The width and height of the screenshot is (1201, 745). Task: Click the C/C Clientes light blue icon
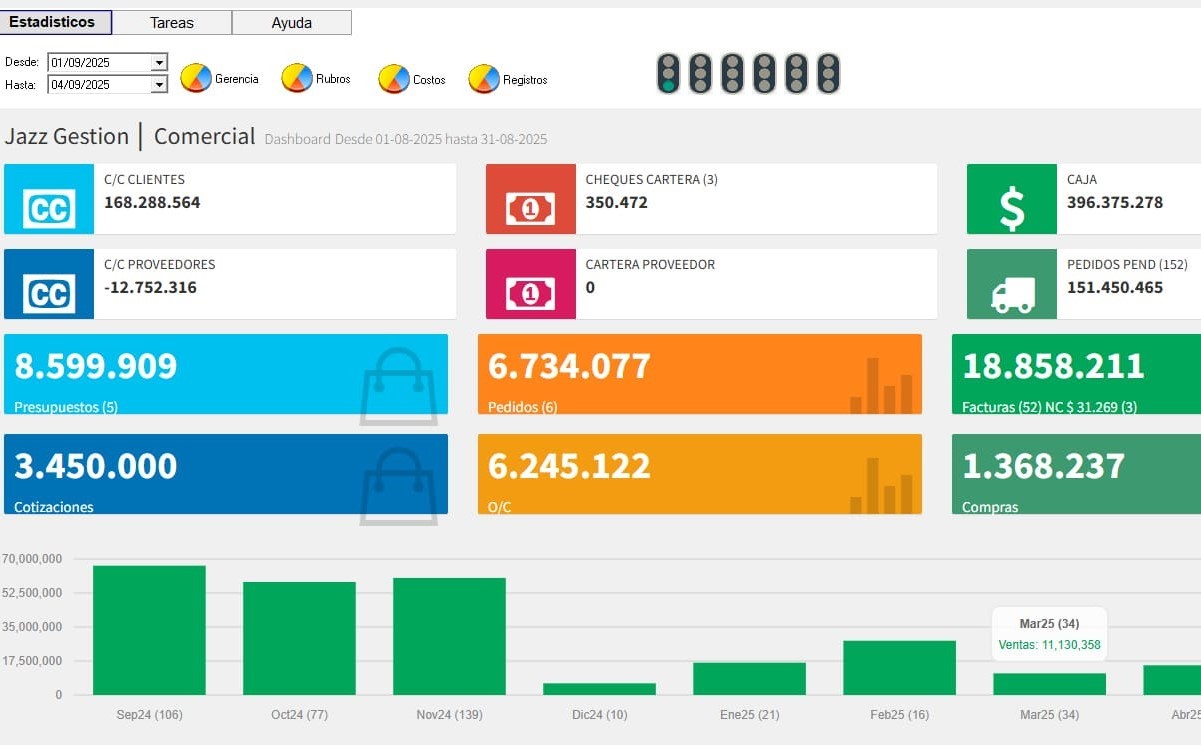click(49, 199)
